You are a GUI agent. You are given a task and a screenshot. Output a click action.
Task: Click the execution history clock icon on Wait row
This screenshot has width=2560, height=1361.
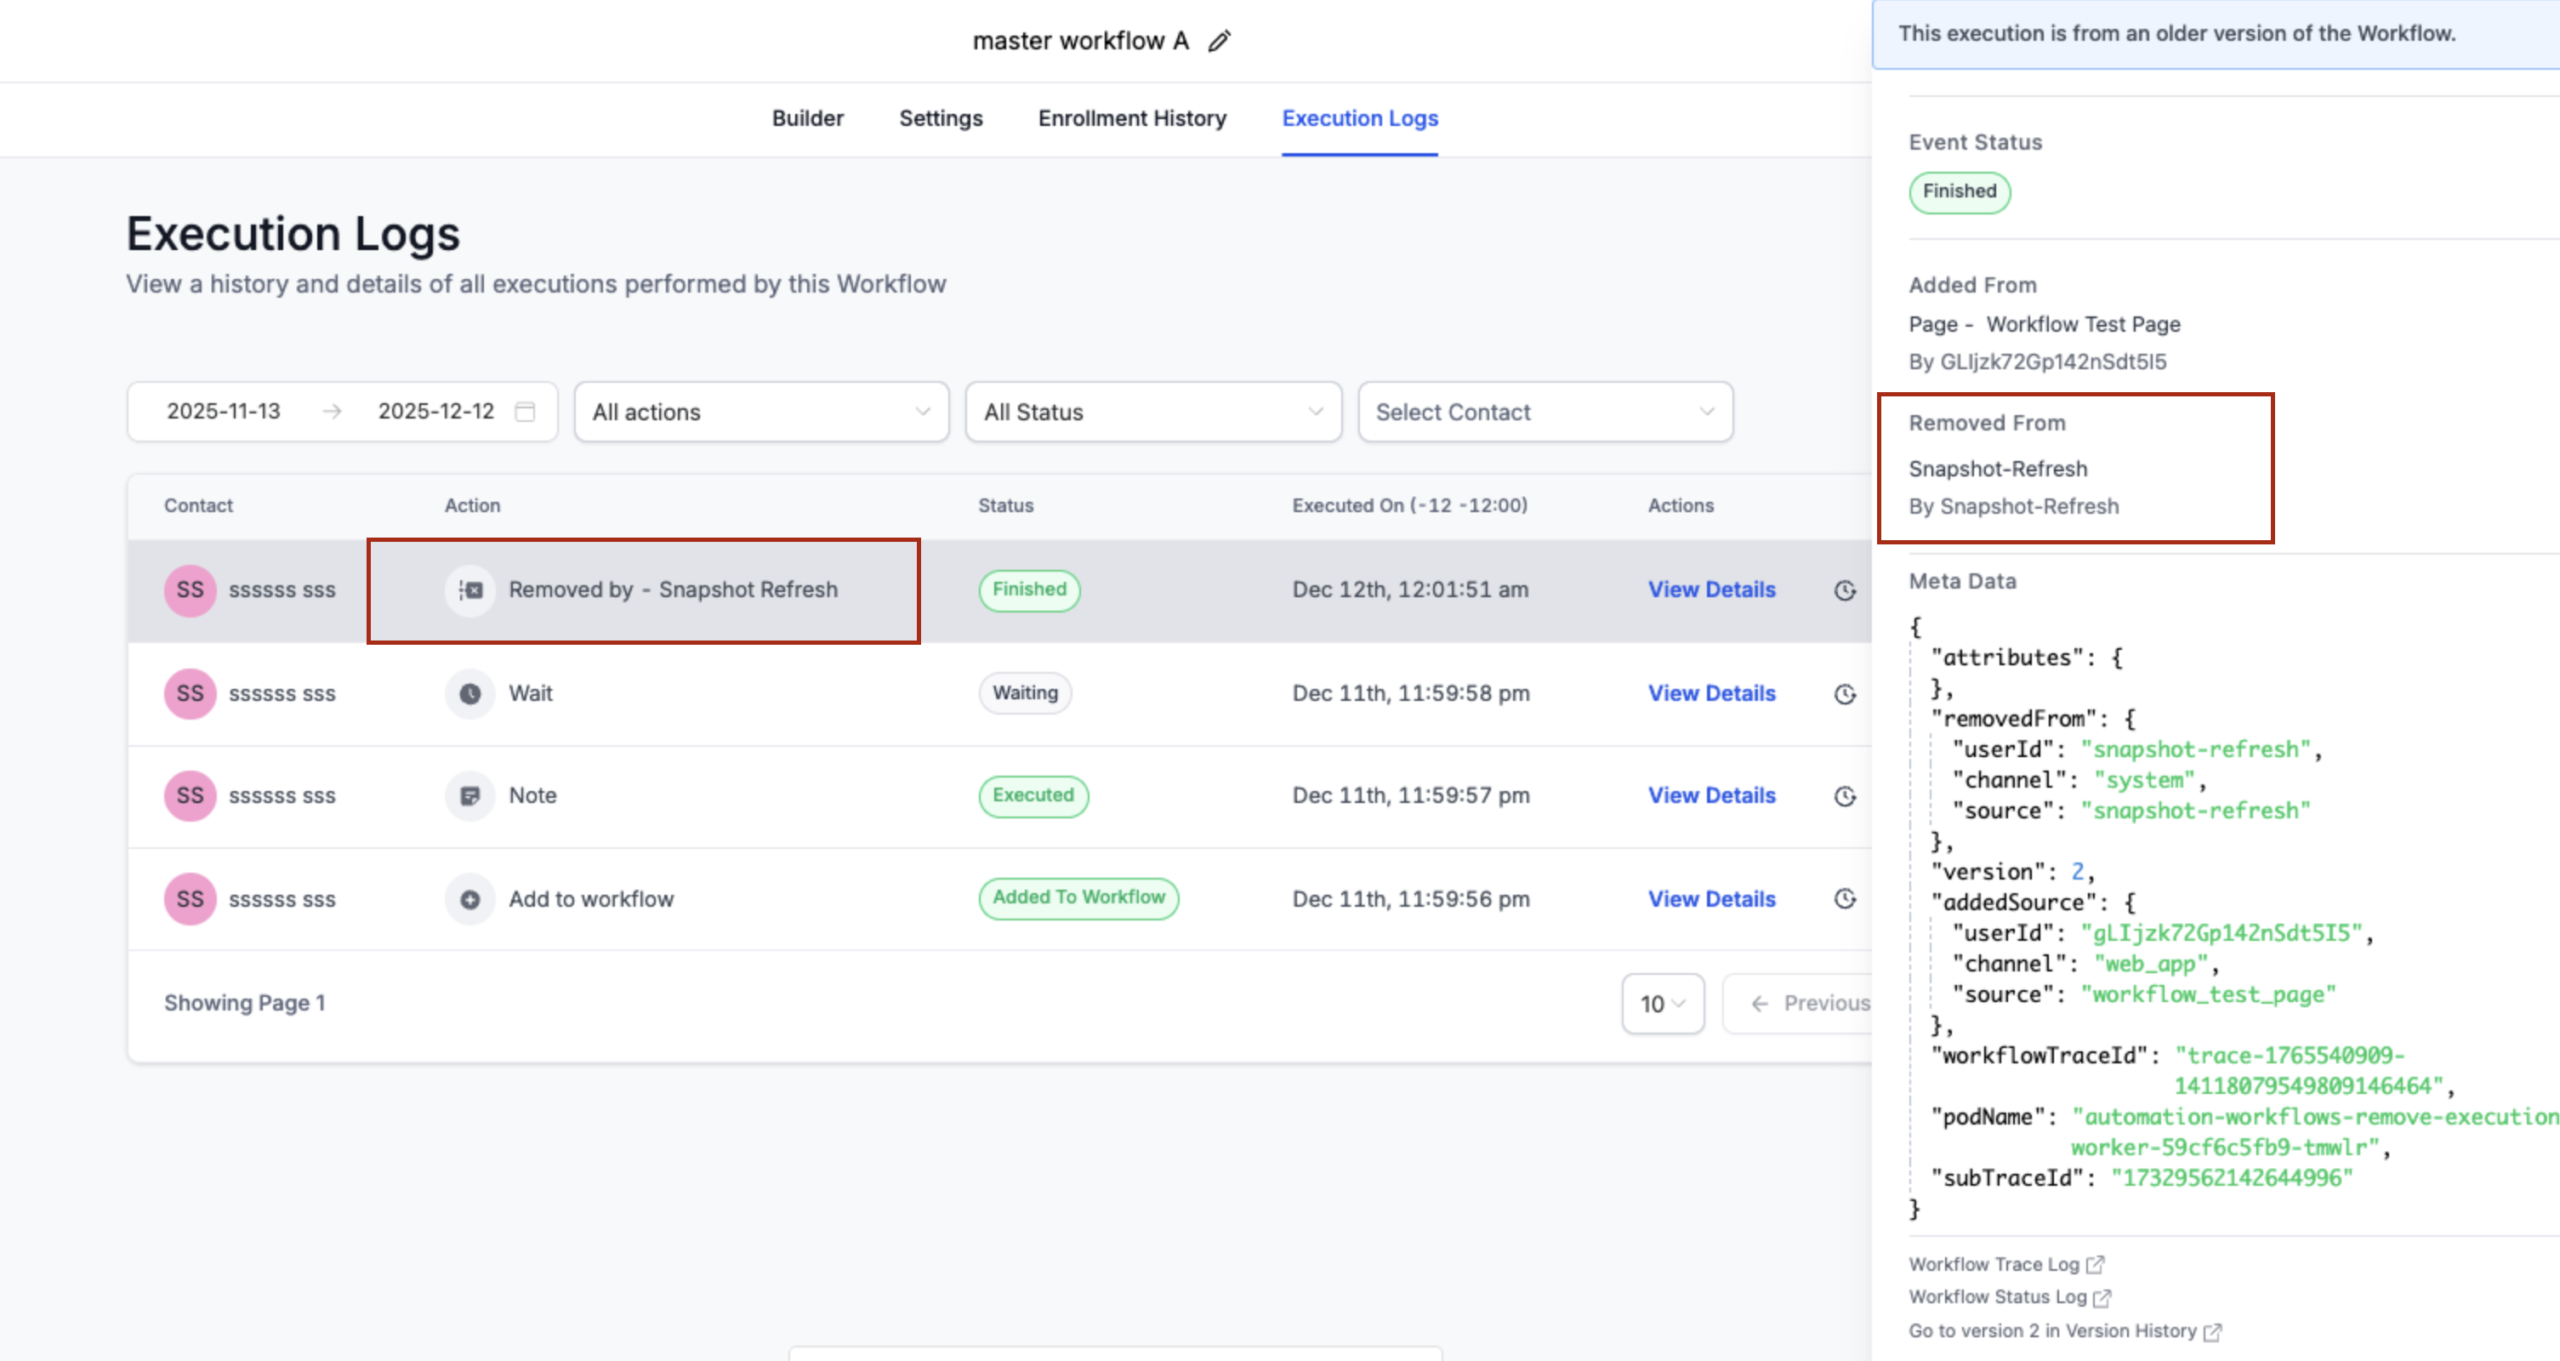point(1845,693)
